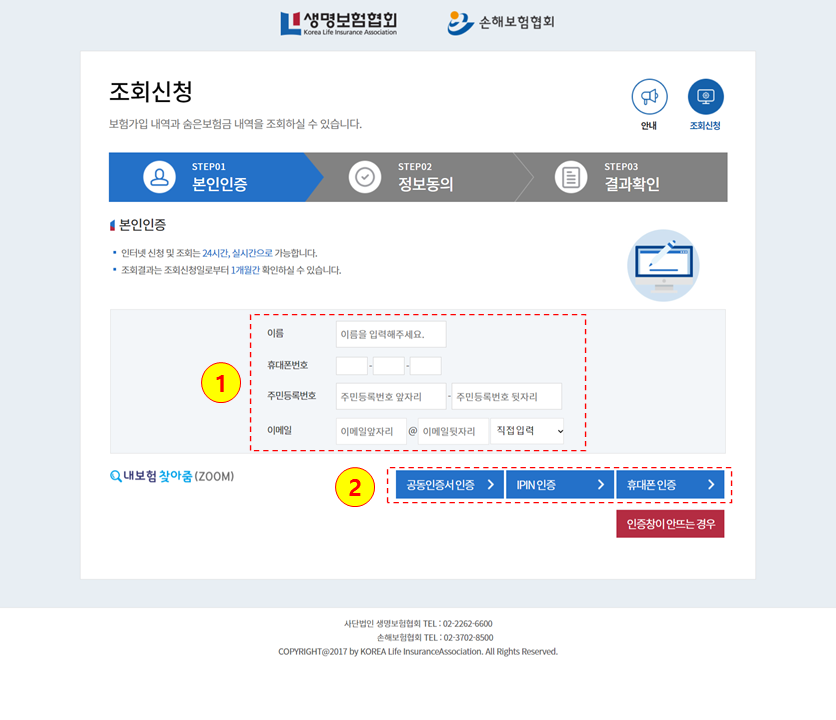Click the document icon in STEP03 결과확인
Image resolution: width=836 pixels, height=720 pixels.
(x=572, y=176)
